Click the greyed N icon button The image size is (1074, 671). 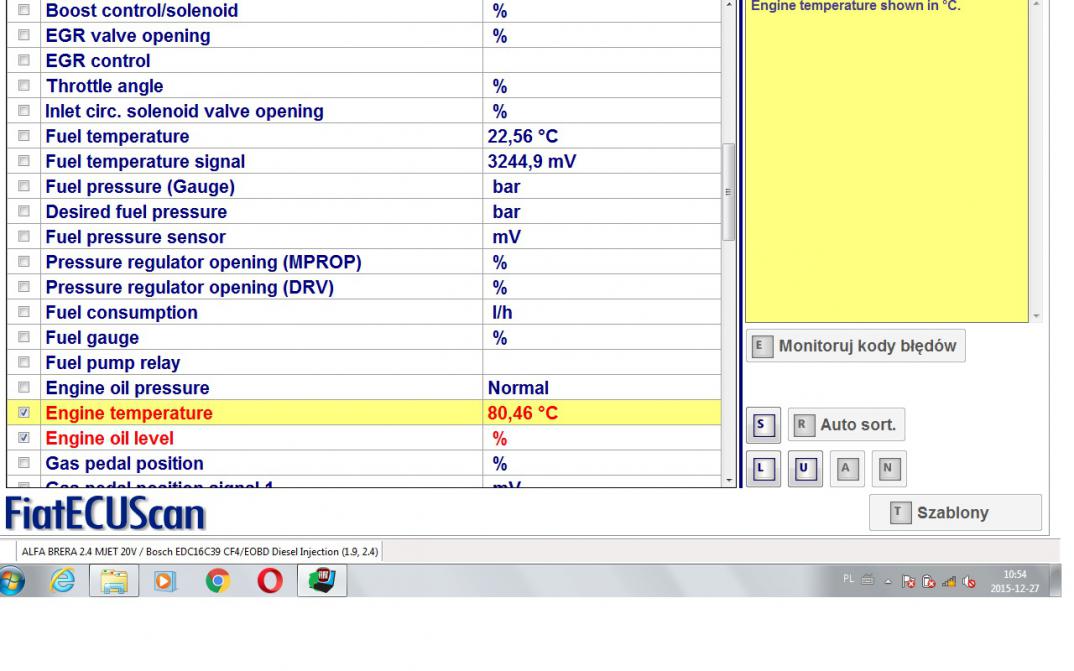889,468
